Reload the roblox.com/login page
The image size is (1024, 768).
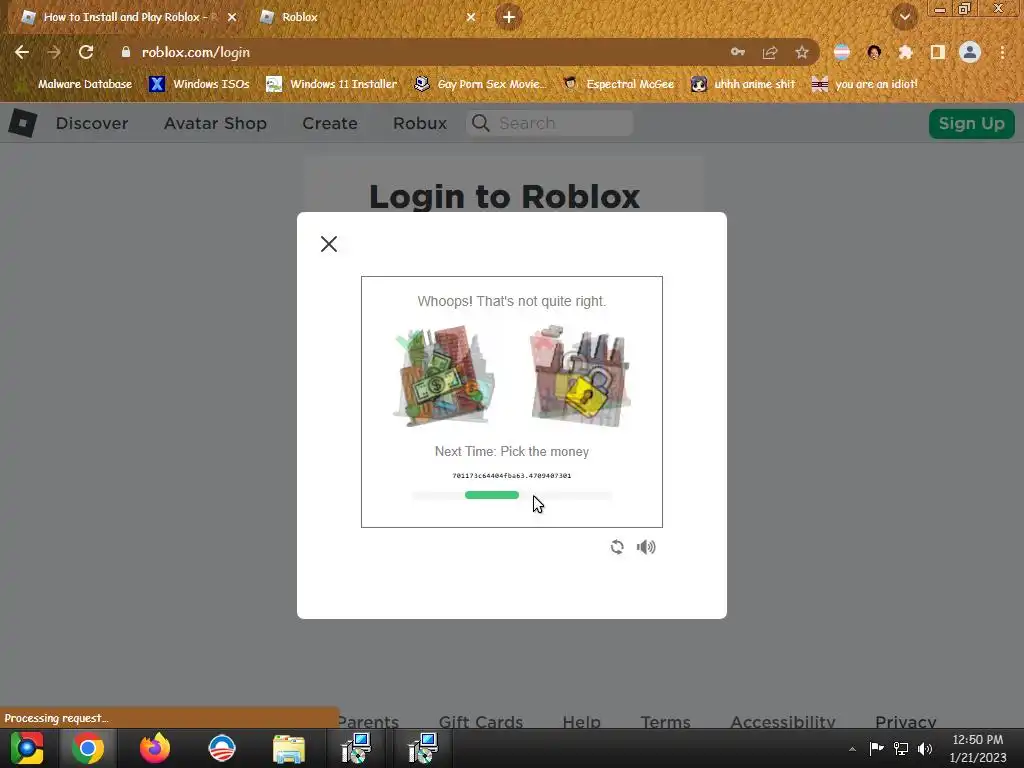[x=86, y=52]
